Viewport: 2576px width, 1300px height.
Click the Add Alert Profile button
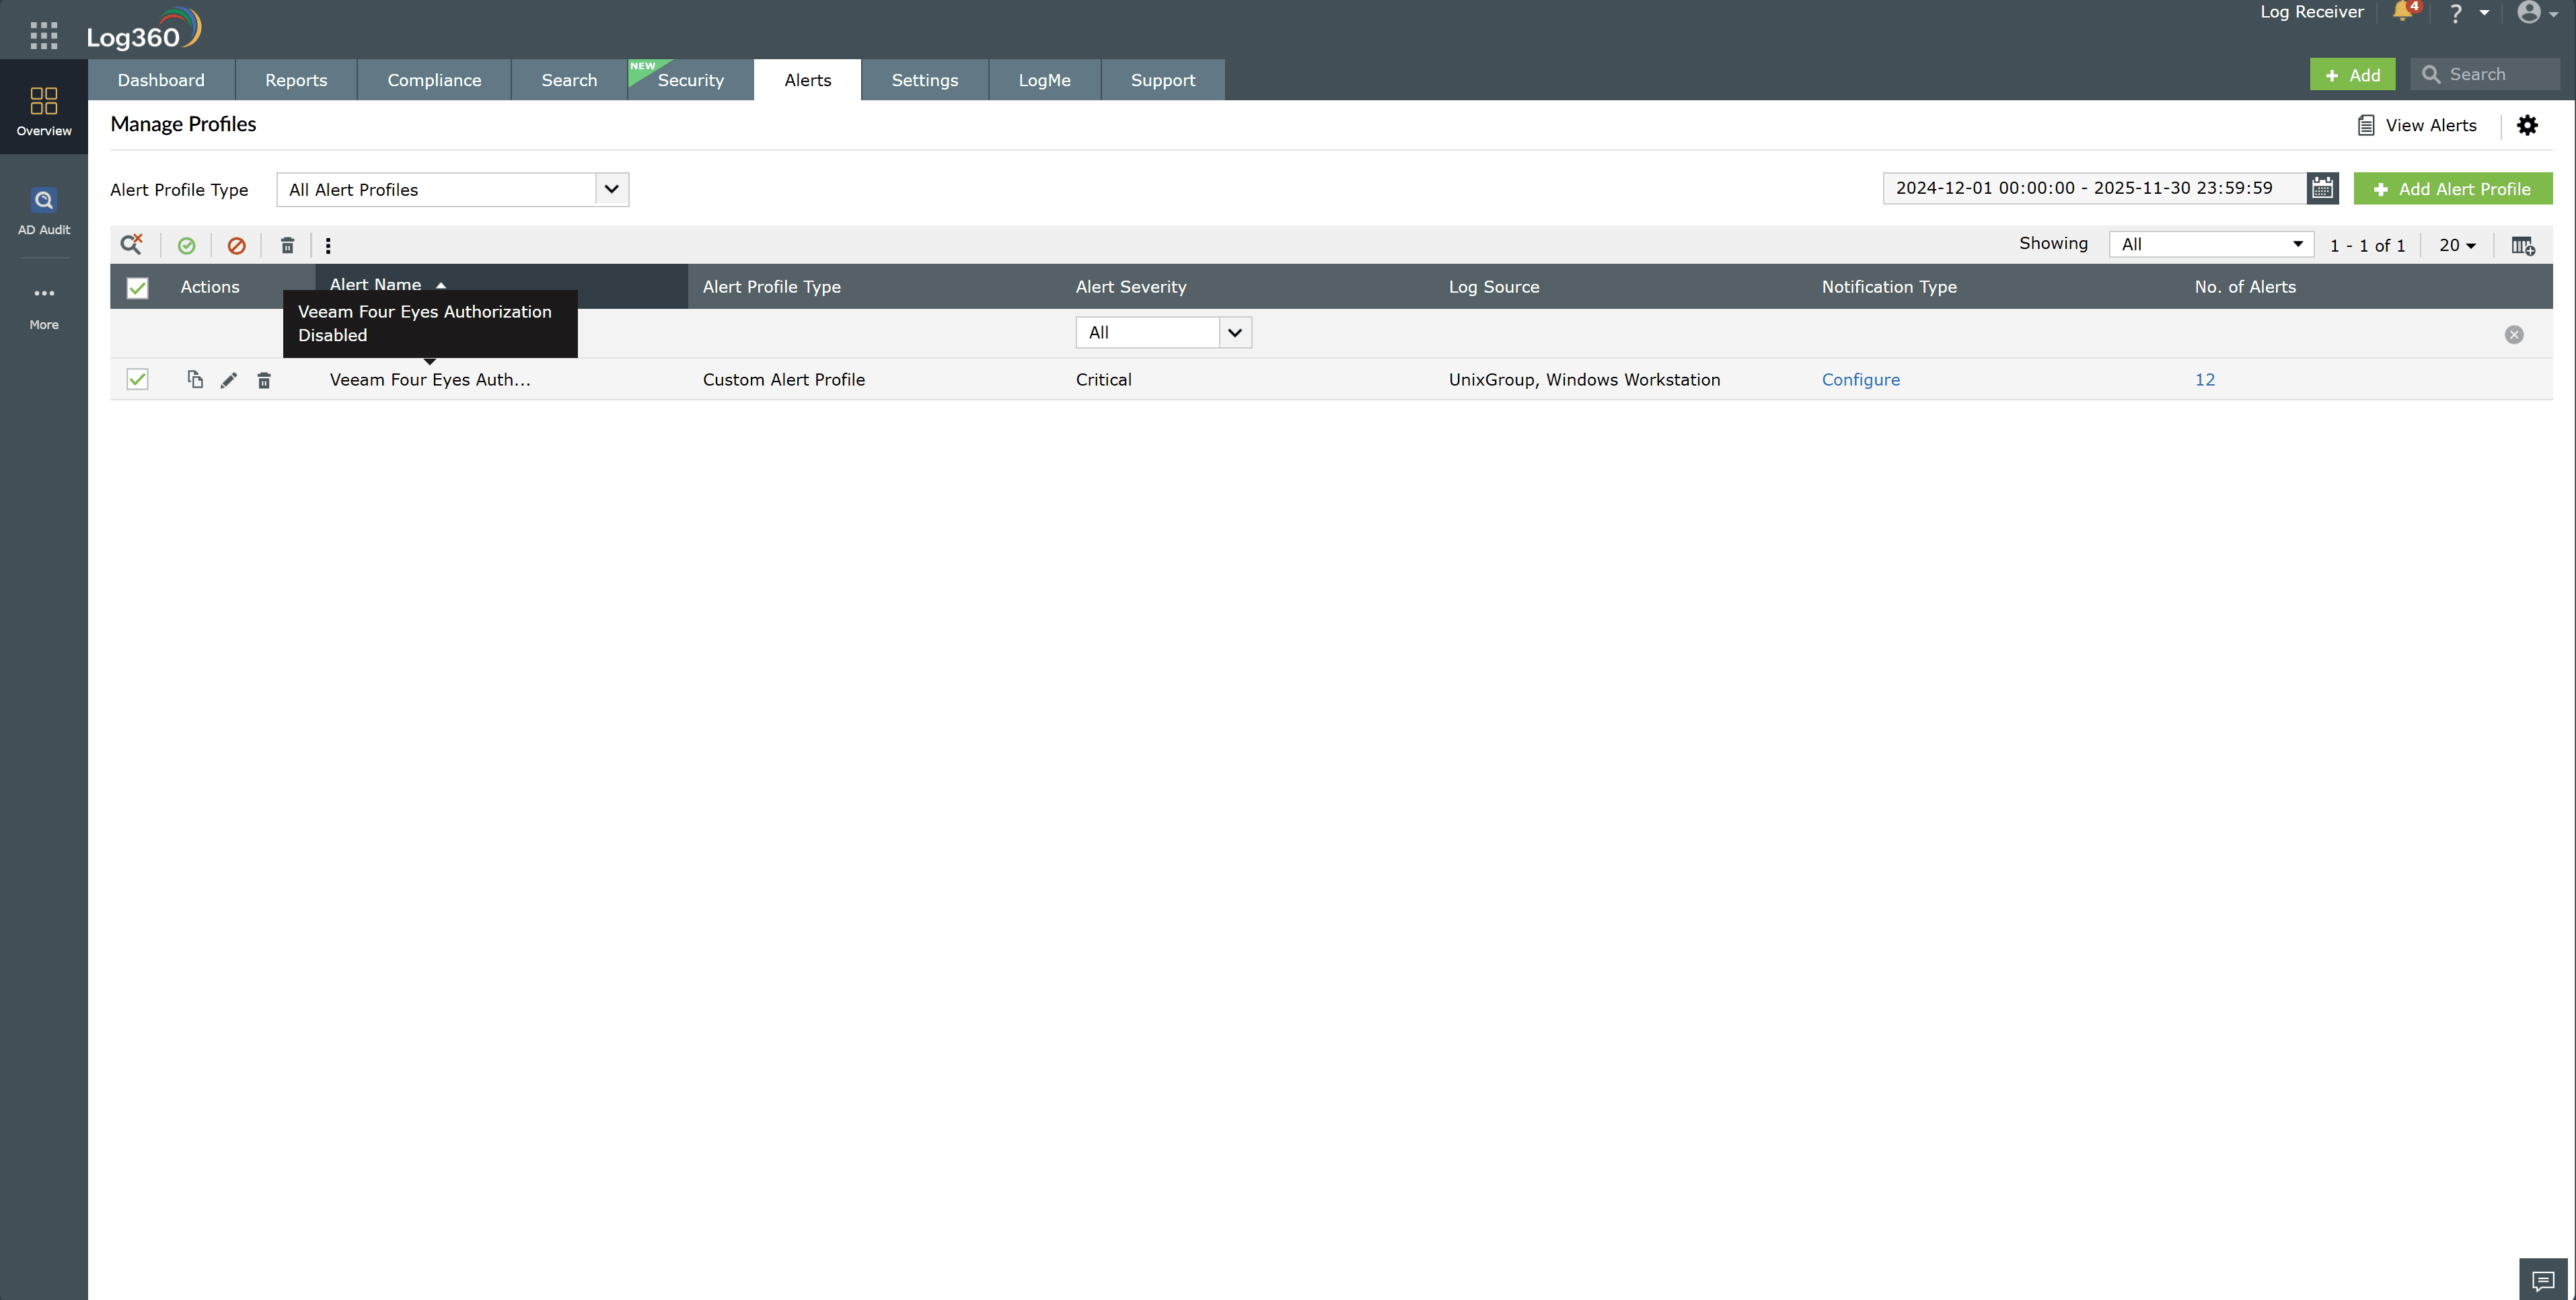coord(2452,188)
